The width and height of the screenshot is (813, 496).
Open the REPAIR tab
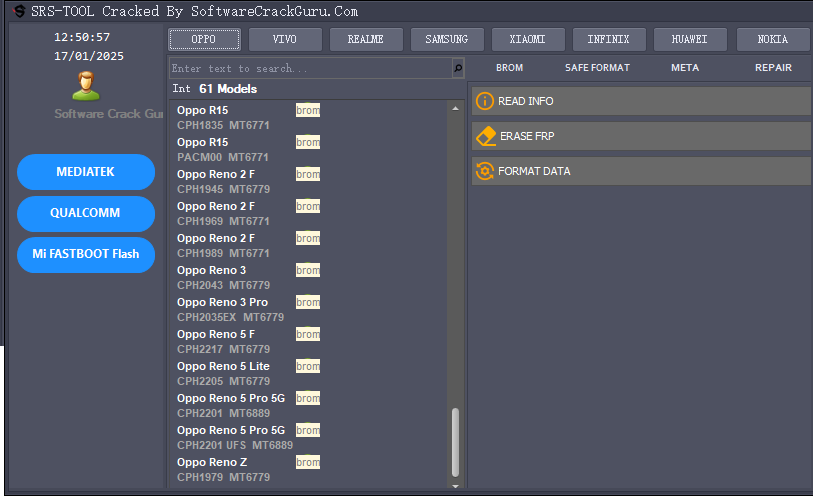click(x=773, y=68)
